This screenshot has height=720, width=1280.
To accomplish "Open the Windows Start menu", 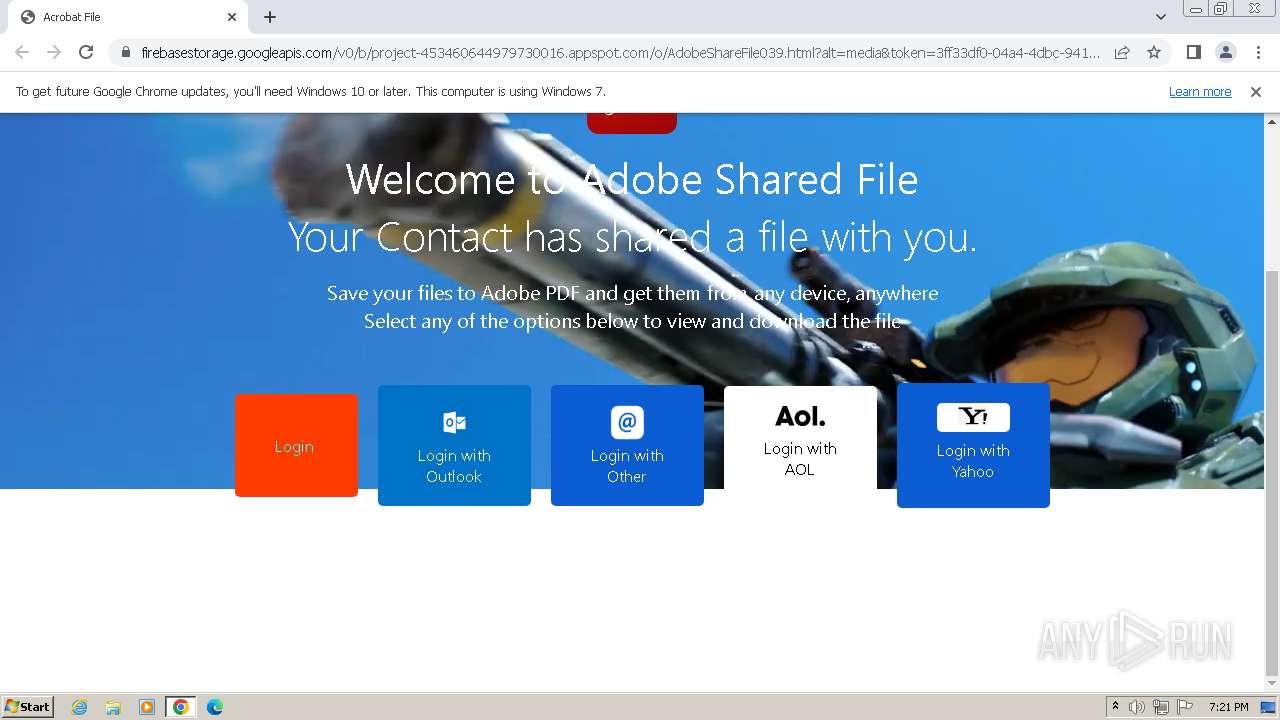I will click(x=27, y=707).
